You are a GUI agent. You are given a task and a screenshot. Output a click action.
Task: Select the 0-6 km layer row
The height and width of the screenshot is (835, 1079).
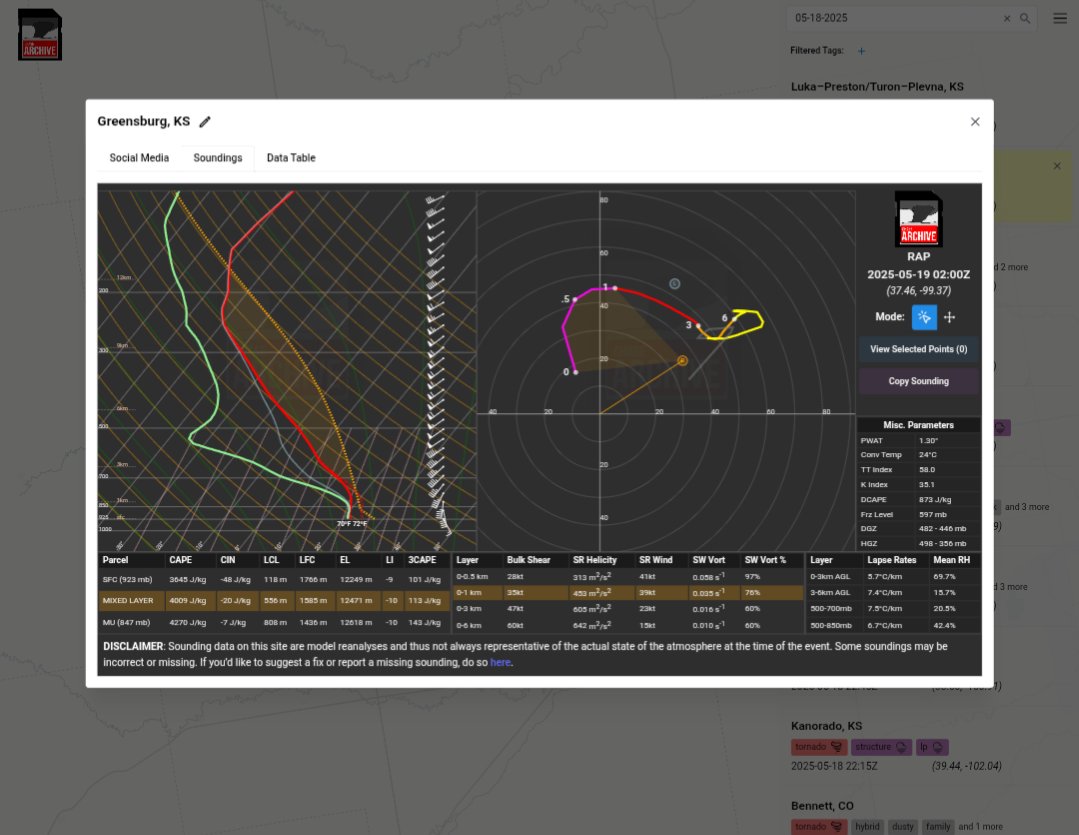pyautogui.click(x=628, y=625)
